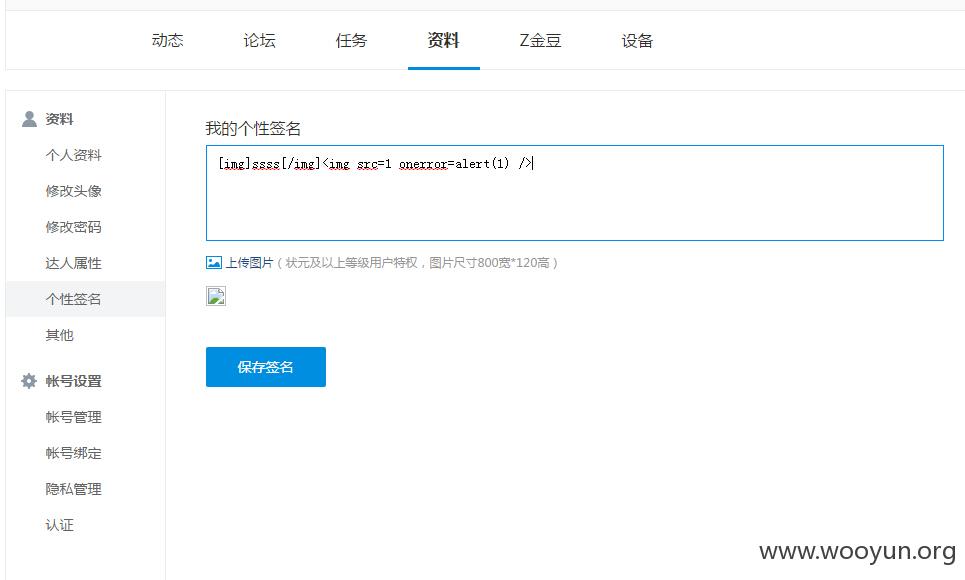Viewport: 965px width, 580px height.
Task: Open the 任务 tab
Action: (x=351, y=41)
